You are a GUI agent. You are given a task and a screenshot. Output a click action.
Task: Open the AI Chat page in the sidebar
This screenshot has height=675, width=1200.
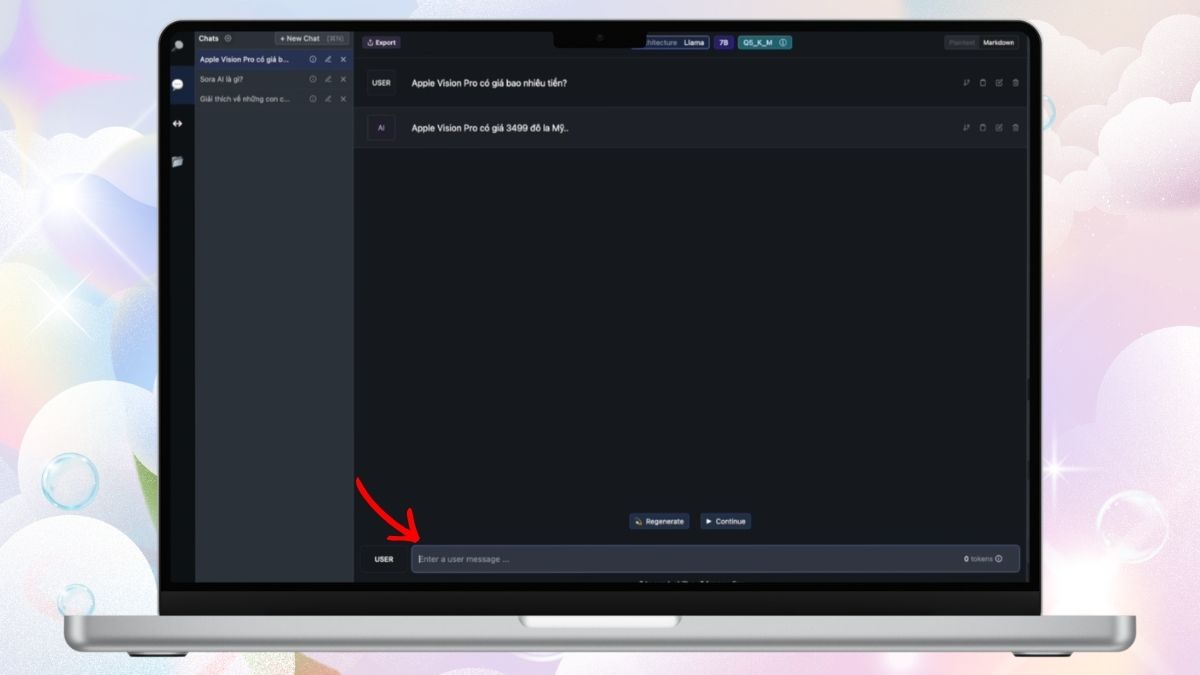point(177,85)
